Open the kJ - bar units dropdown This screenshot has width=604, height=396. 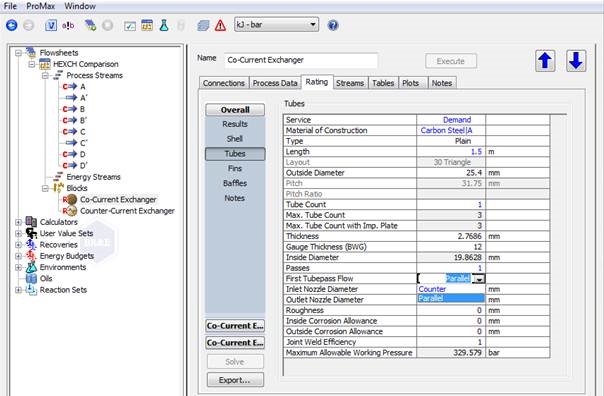coord(276,25)
